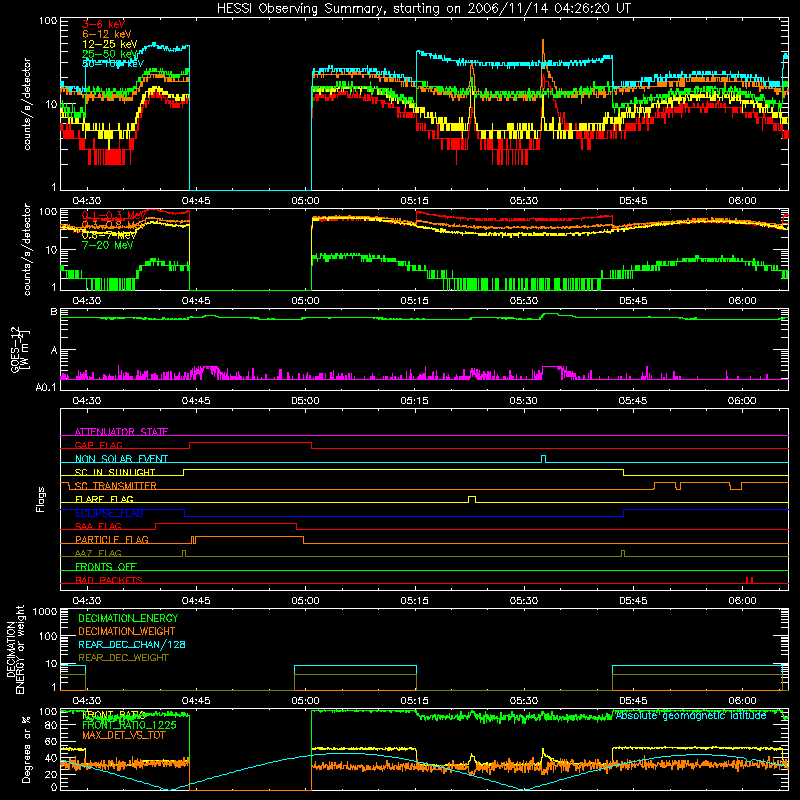This screenshot has width=800, height=800.
Task: Click the 7-20 MeV legend label
Action: click(x=107, y=245)
